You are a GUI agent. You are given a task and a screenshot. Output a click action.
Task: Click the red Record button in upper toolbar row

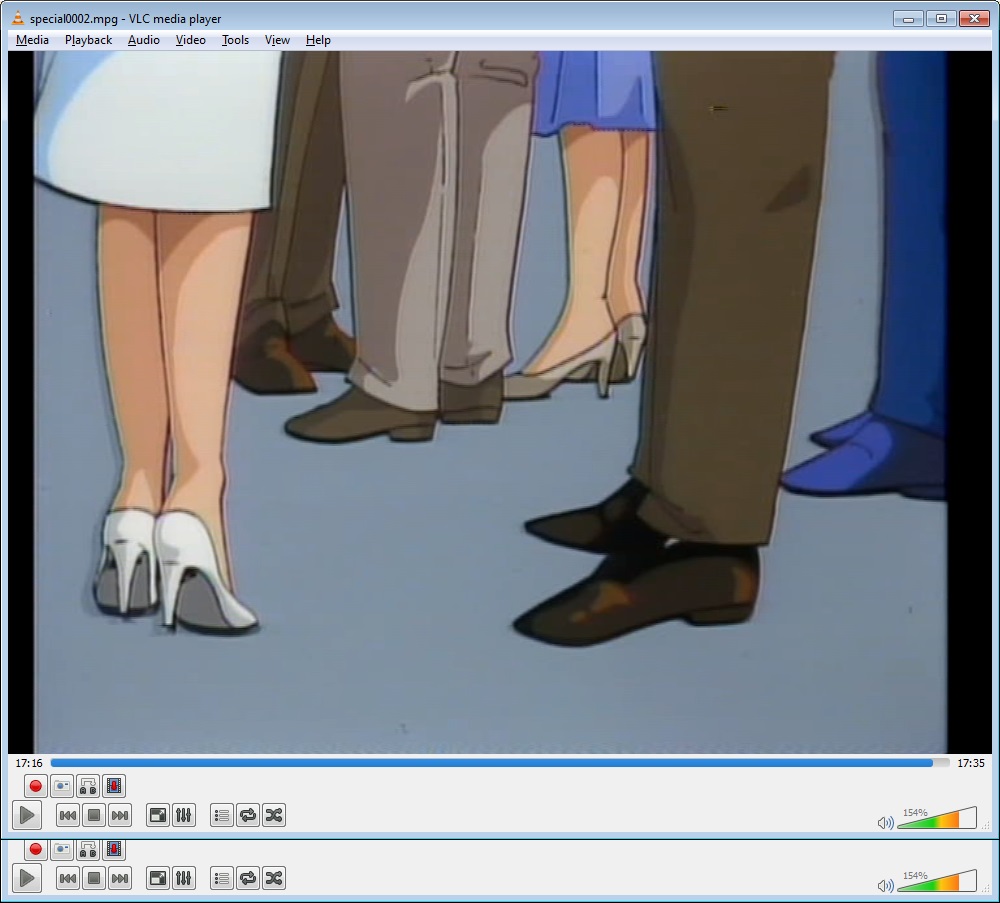pos(36,786)
